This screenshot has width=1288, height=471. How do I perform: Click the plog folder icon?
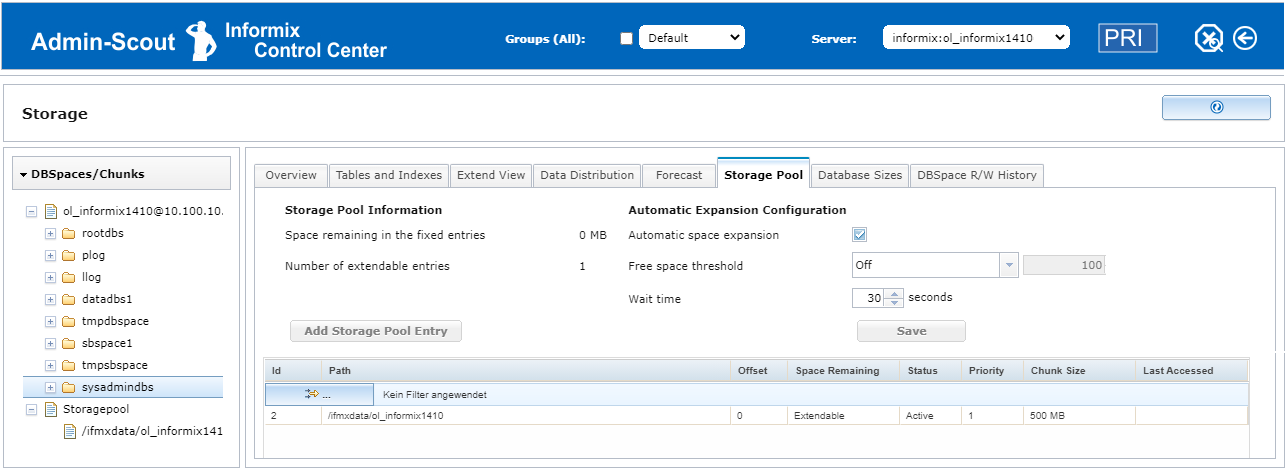(x=68, y=255)
